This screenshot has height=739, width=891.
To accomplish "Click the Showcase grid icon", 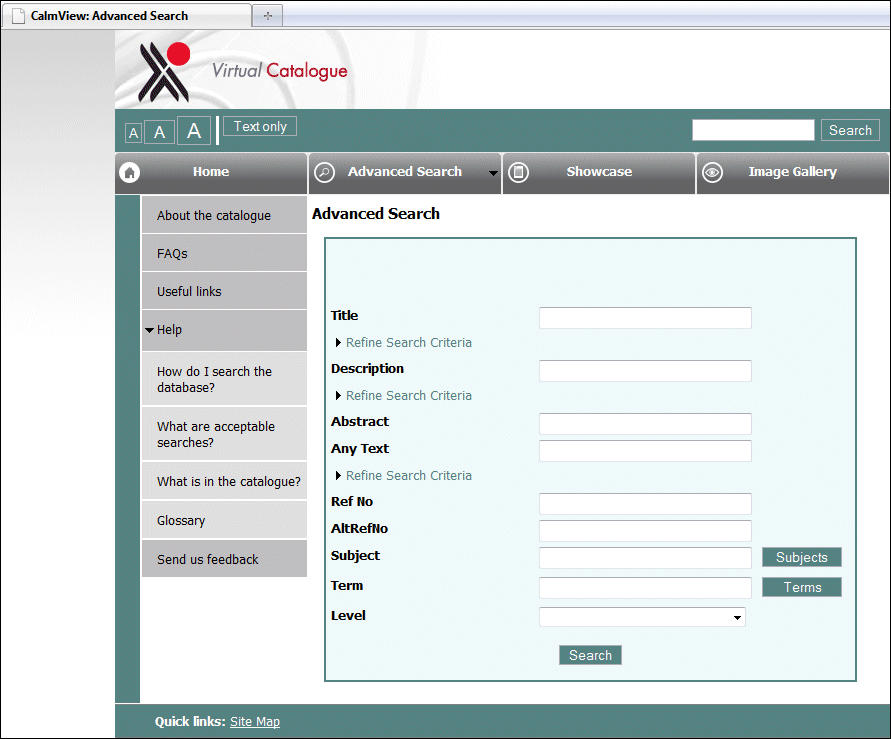I will tap(518, 172).
